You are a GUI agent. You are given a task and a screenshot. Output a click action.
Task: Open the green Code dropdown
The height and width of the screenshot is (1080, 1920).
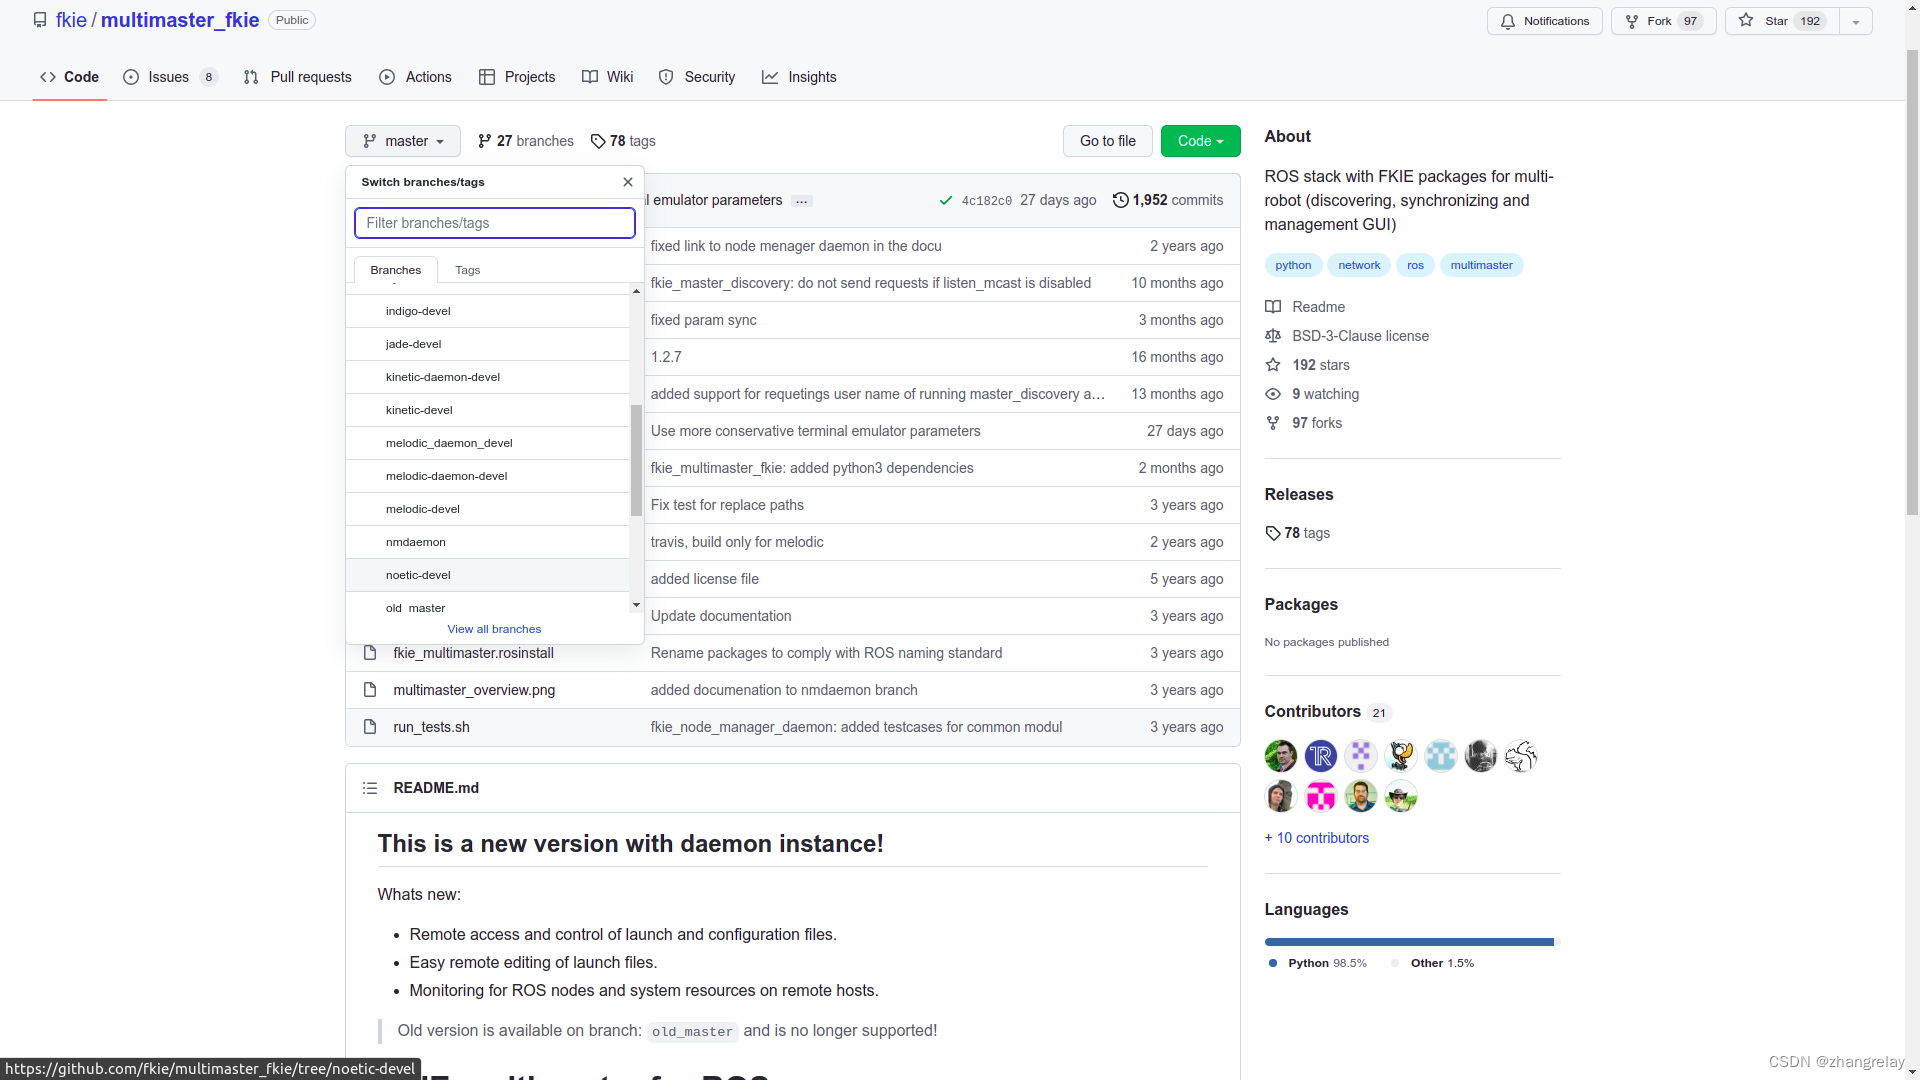pyautogui.click(x=1200, y=141)
